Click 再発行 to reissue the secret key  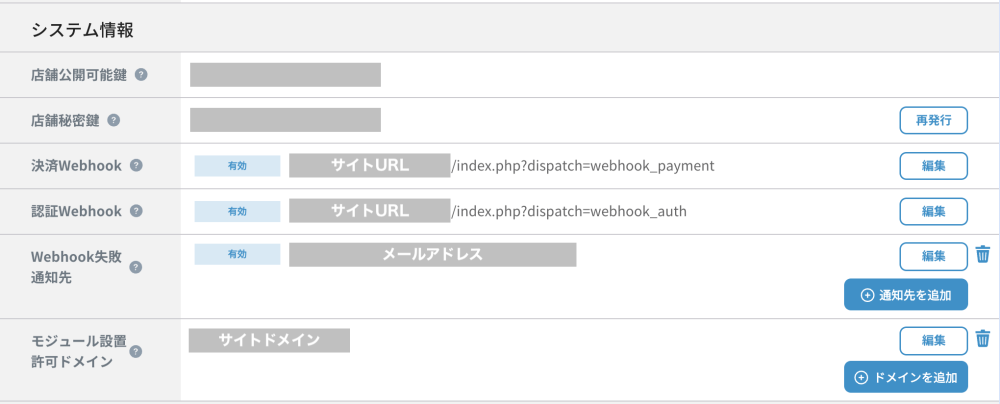pyautogui.click(x=933, y=120)
